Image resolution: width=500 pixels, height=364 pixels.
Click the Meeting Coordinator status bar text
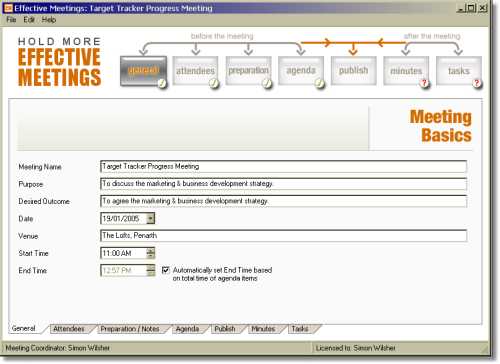[x=58, y=348]
